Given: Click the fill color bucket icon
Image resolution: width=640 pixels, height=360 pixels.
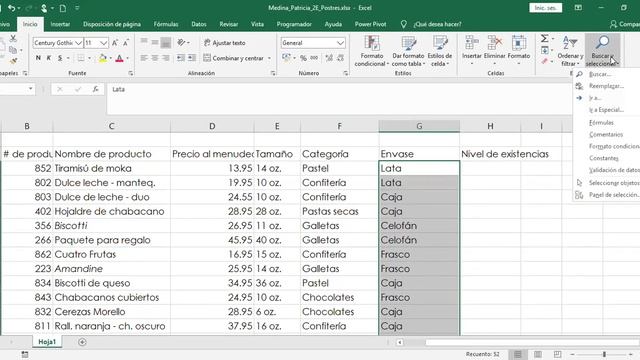Looking at the screenshot, I should pos(103,58).
